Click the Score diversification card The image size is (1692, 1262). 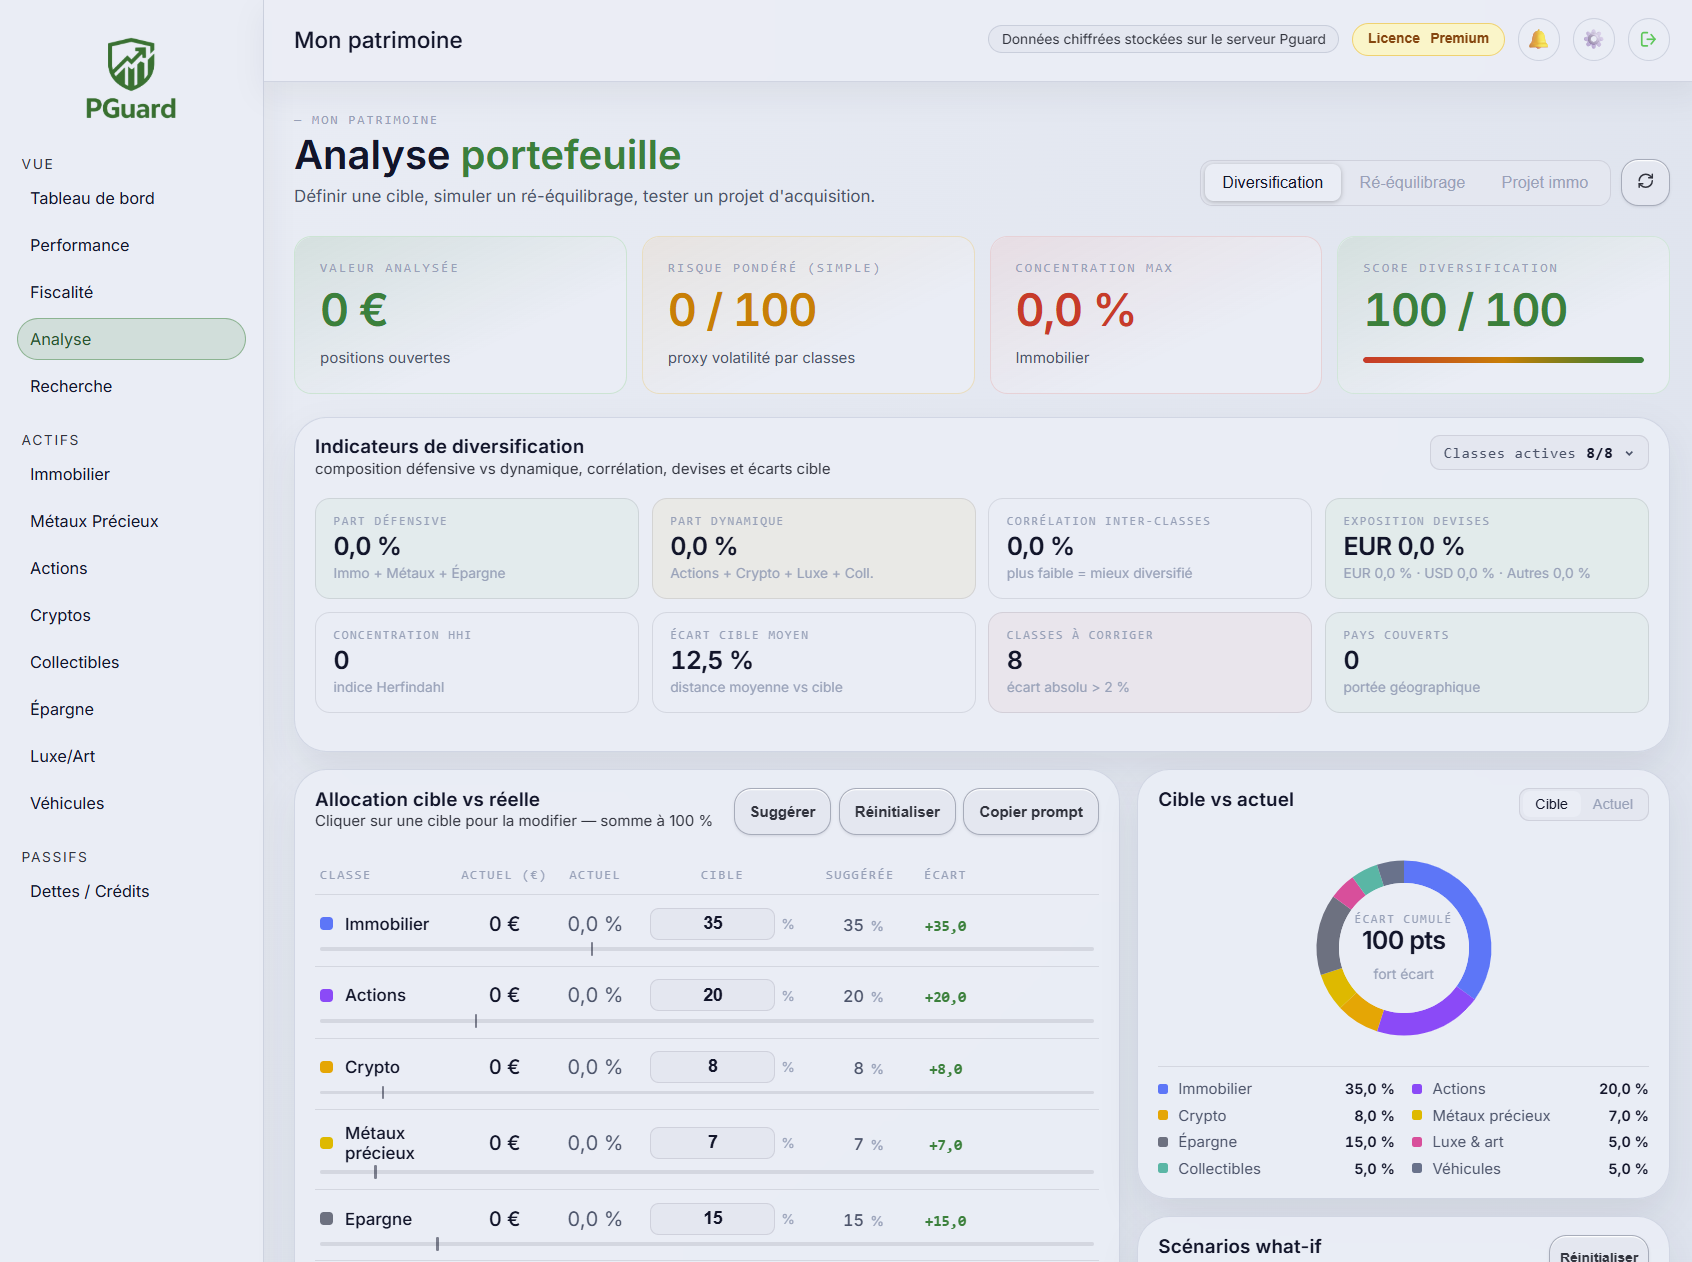point(1503,315)
